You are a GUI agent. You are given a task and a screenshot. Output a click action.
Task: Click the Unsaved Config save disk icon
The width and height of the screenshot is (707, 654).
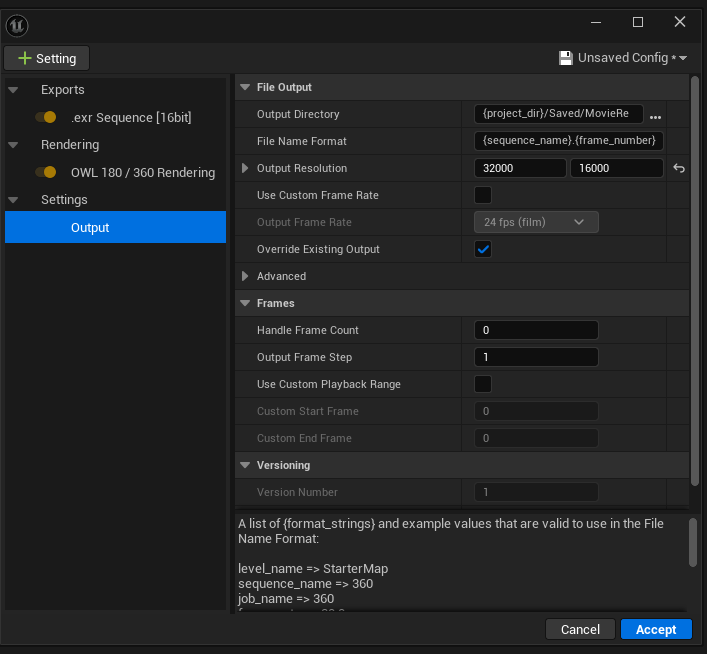click(x=565, y=58)
